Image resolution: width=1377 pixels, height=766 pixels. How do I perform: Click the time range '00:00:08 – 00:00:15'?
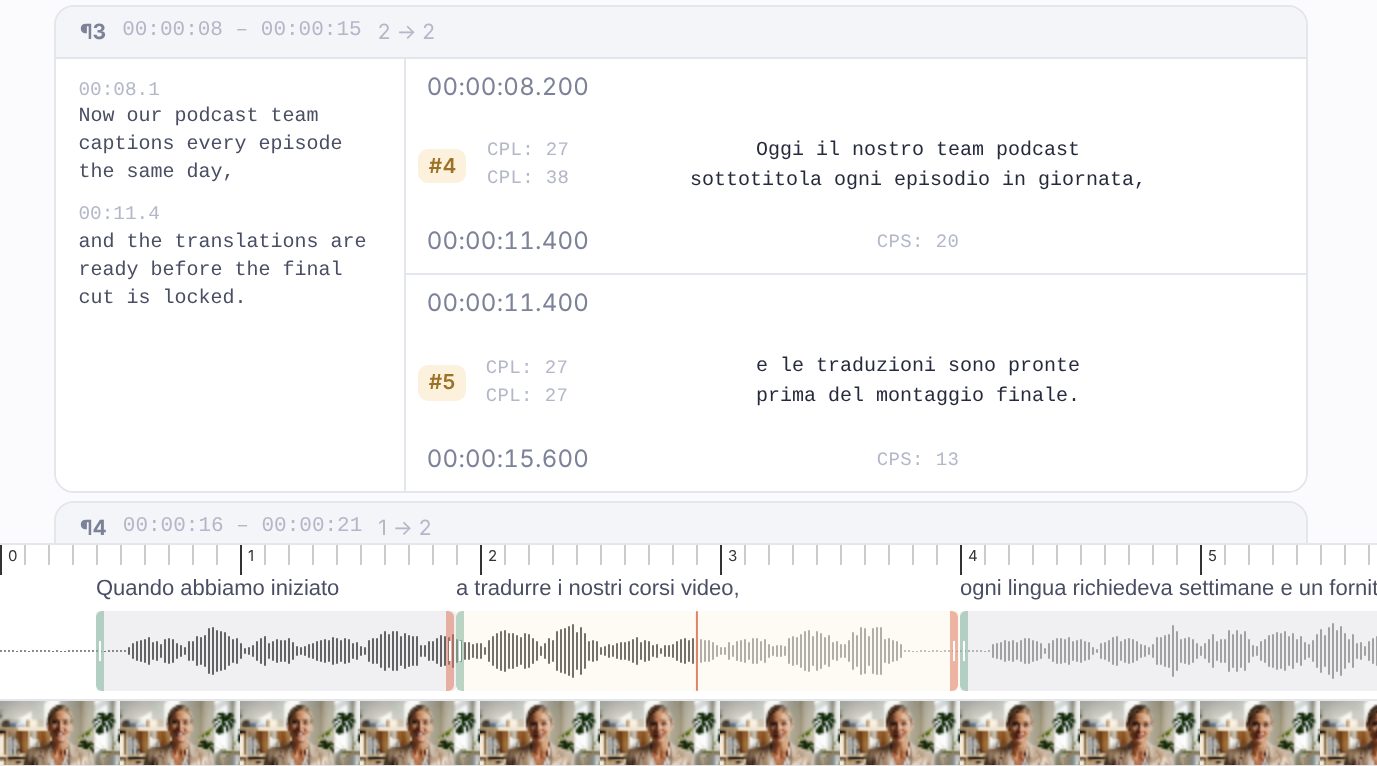(x=242, y=30)
